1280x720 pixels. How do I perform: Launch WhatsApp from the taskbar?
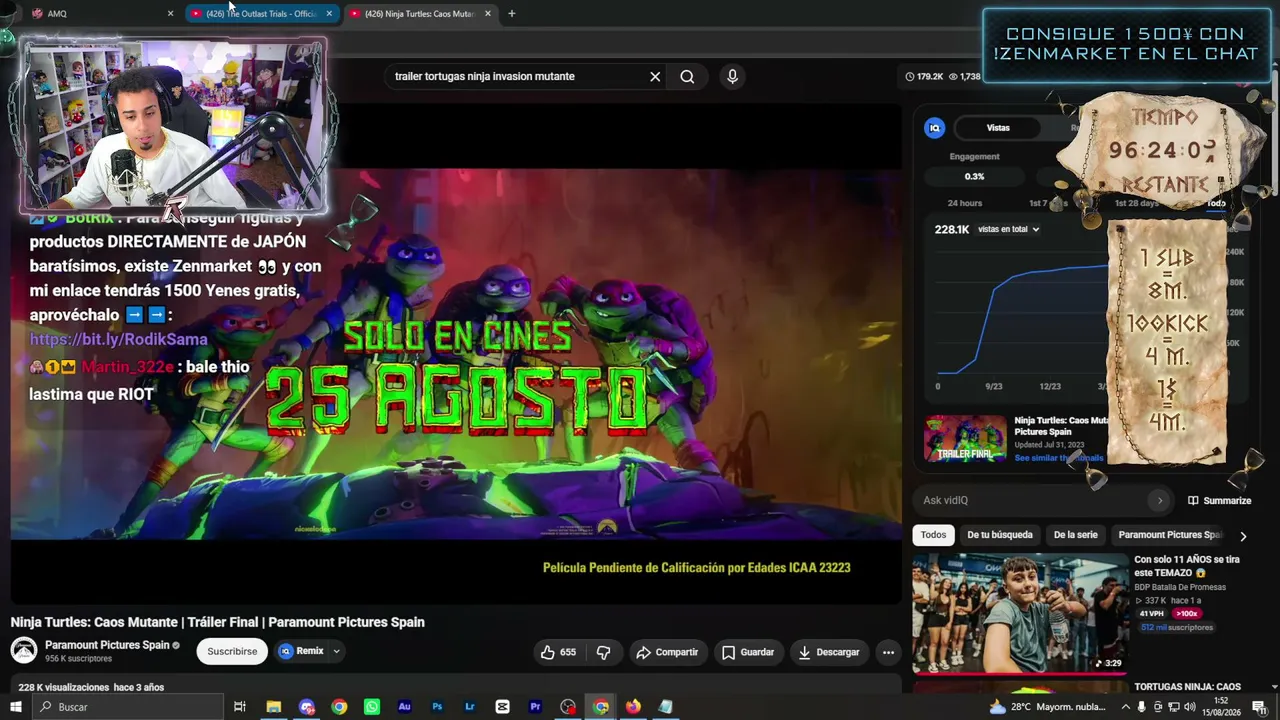pos(372,707)
